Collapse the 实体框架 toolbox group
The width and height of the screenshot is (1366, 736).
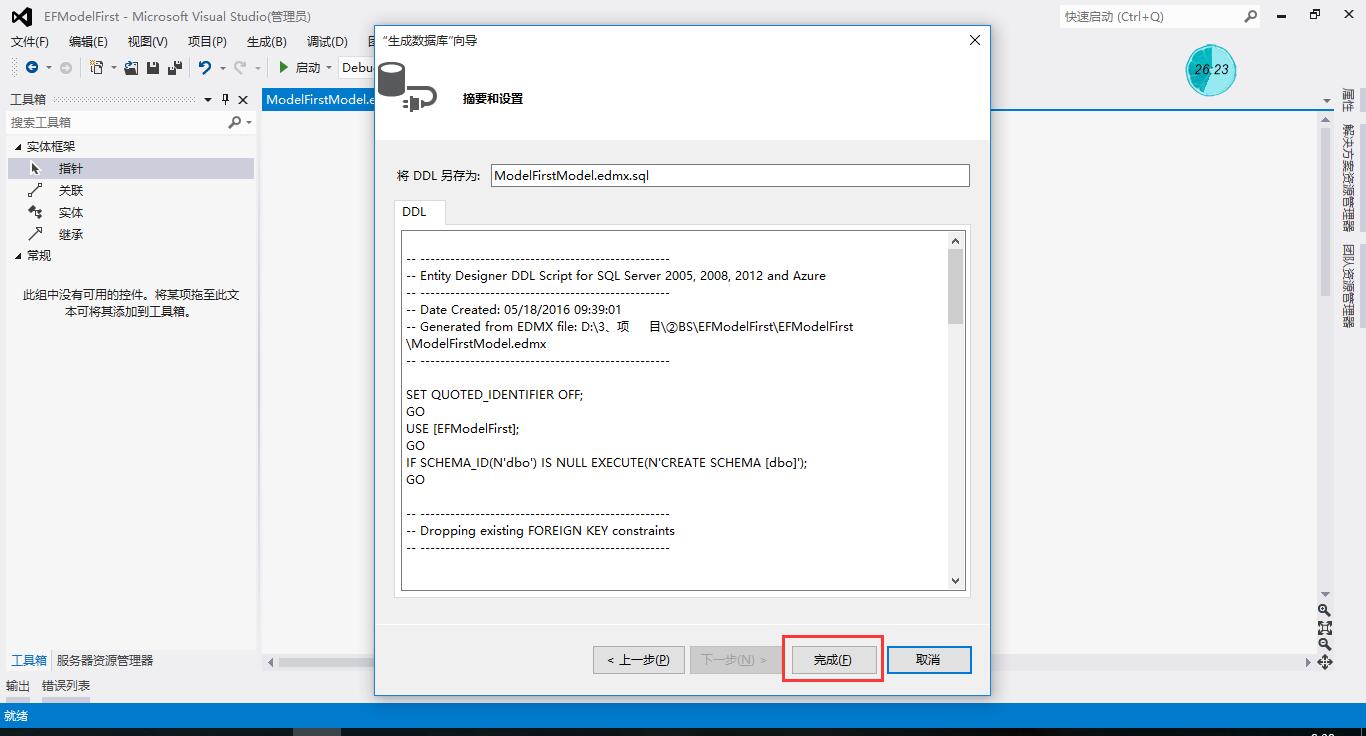click(x=17, y=146)
